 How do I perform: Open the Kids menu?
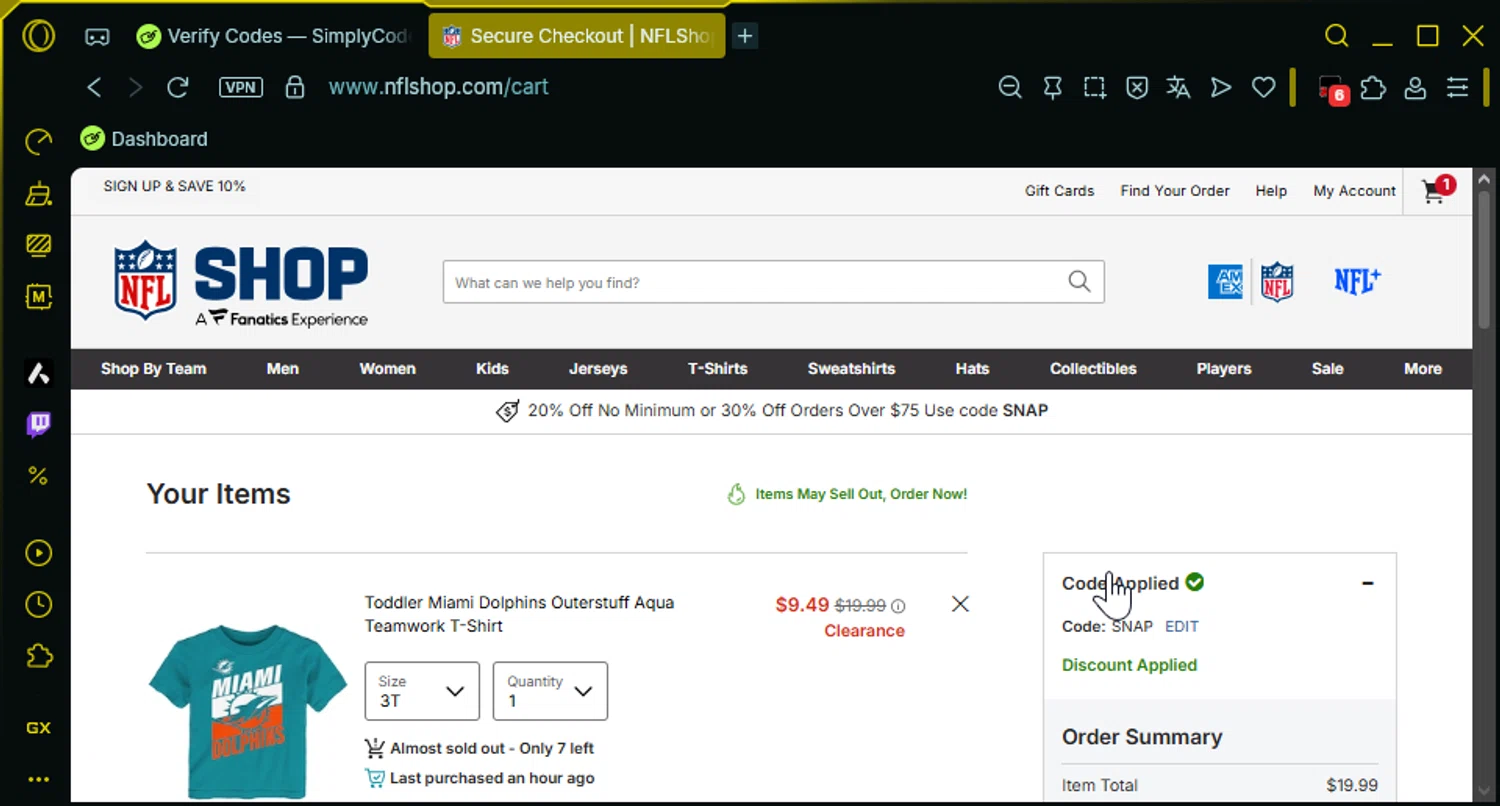pos(492,368)
